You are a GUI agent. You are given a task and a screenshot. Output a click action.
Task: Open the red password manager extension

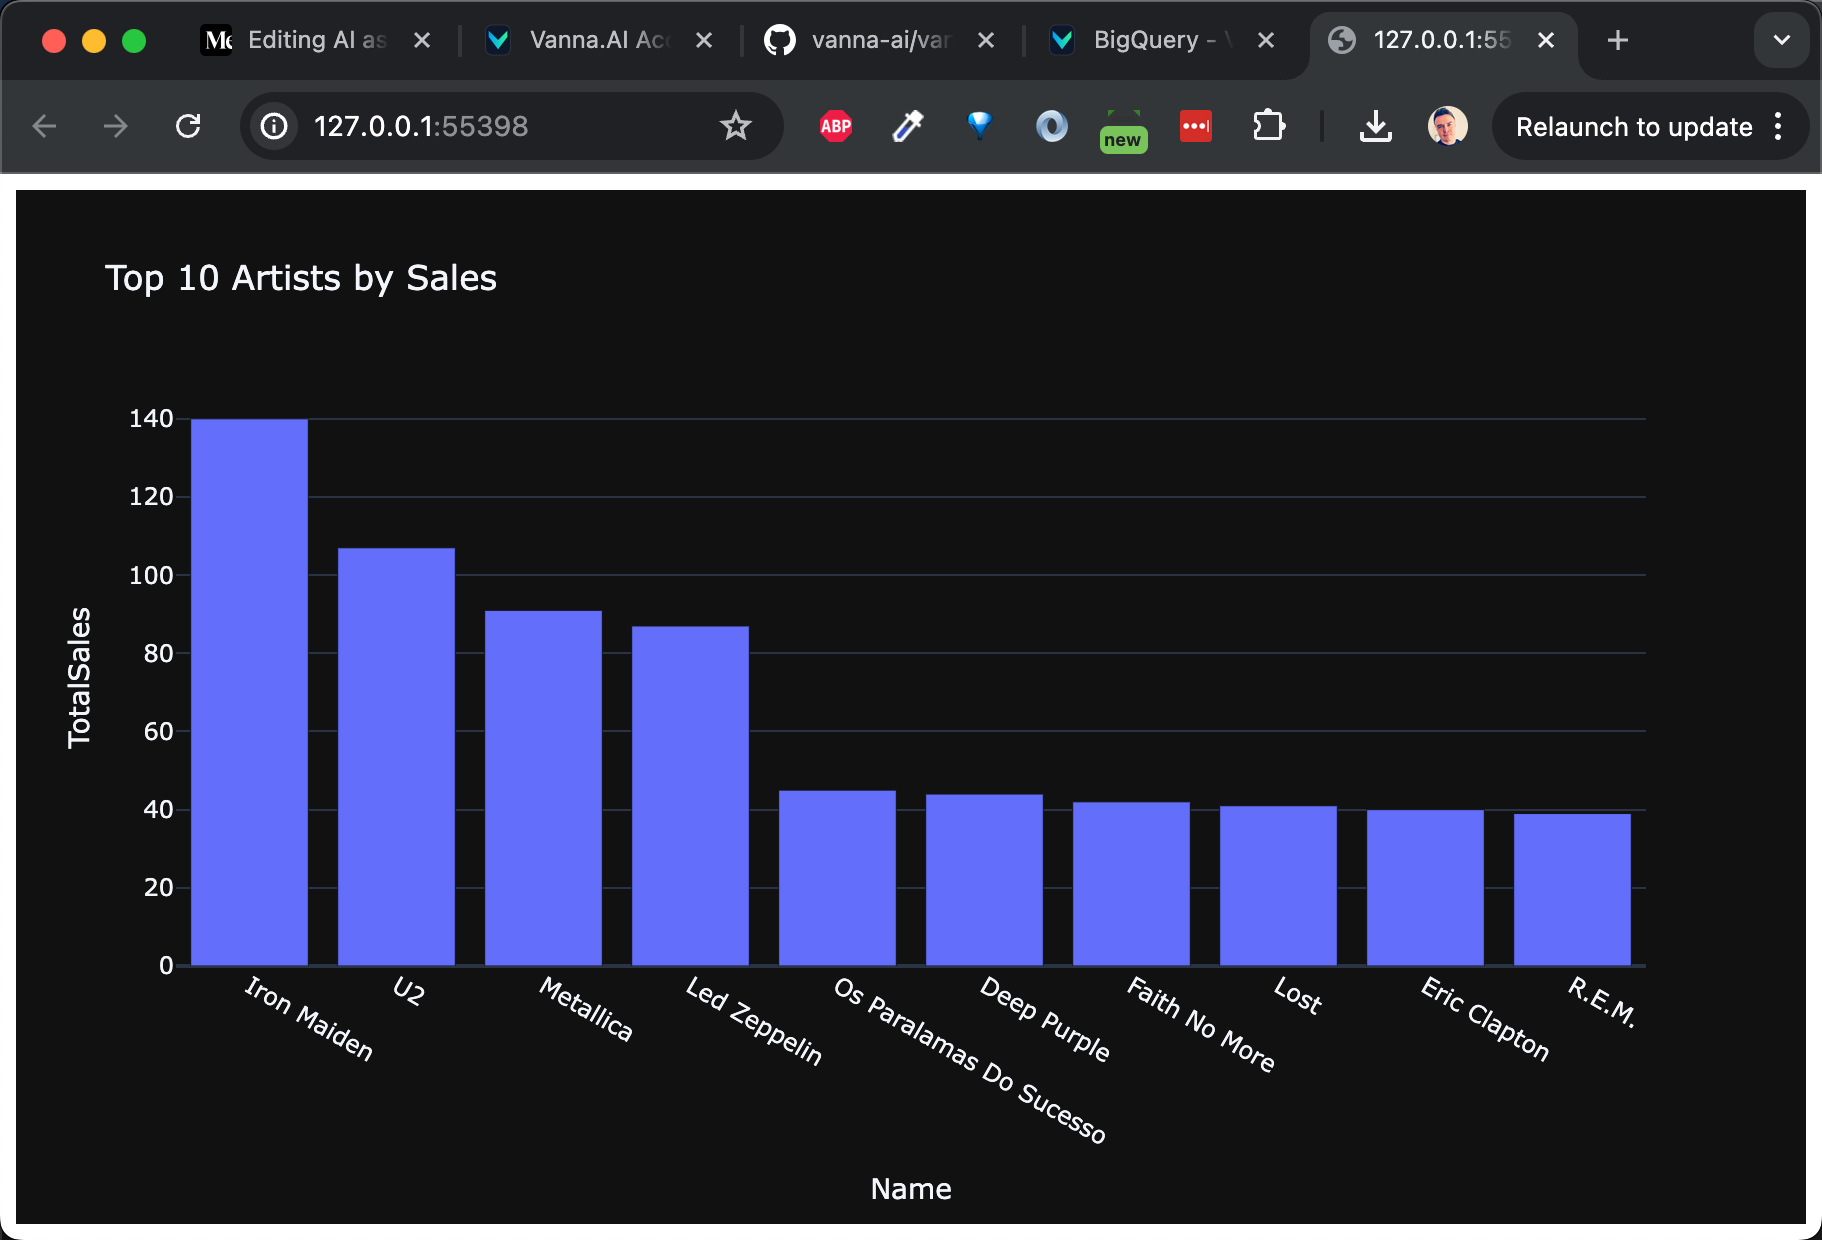tap(1196, 126)
